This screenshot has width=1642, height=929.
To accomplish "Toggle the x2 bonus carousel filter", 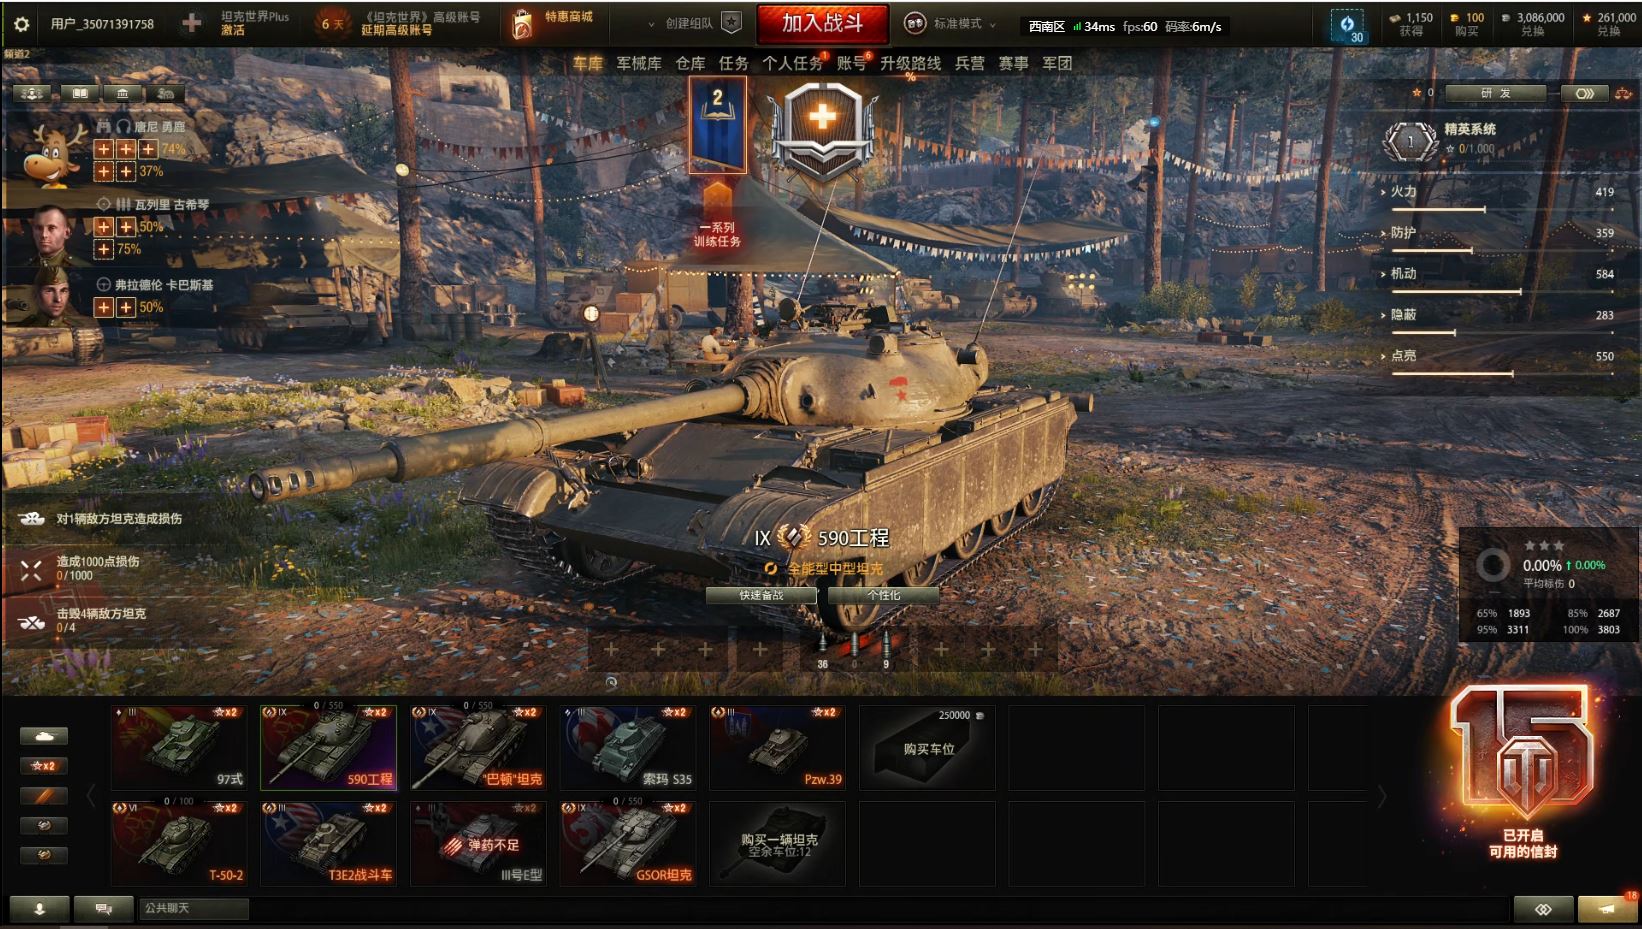I will coord(44,766).
